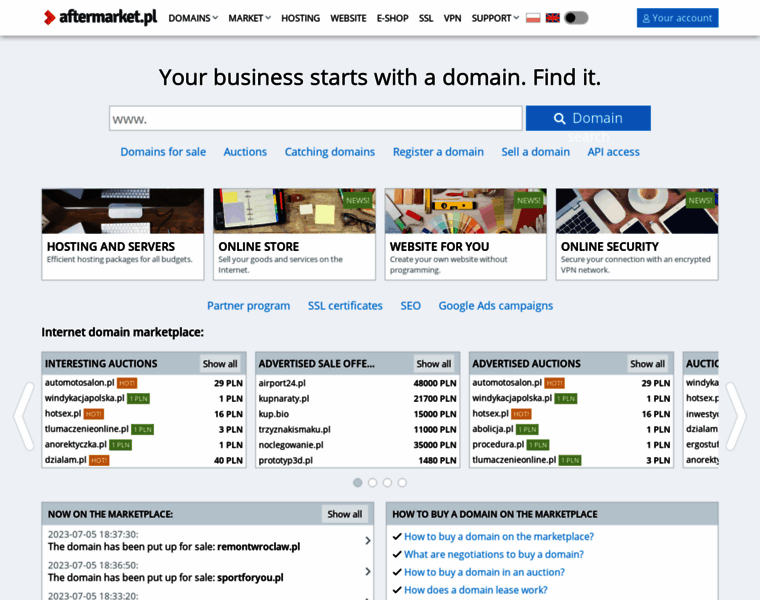
Task: Select the first carousel page dot
Action: pos(358,483)
